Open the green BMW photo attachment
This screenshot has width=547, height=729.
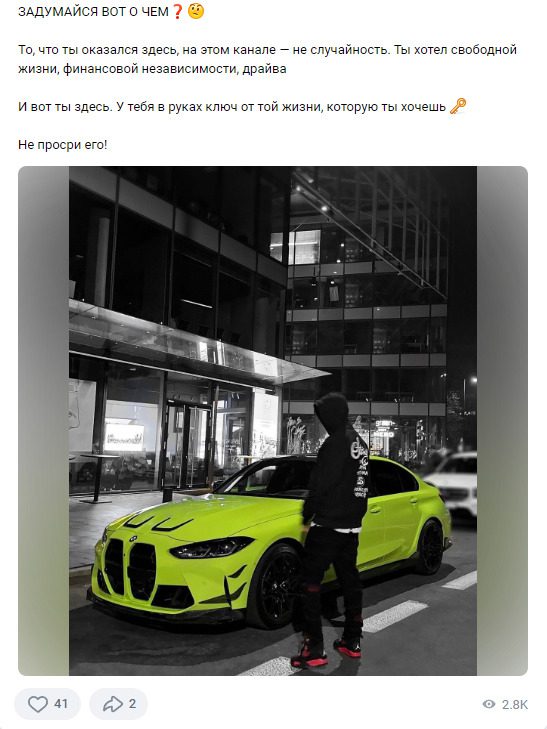(x=273, y=421)
